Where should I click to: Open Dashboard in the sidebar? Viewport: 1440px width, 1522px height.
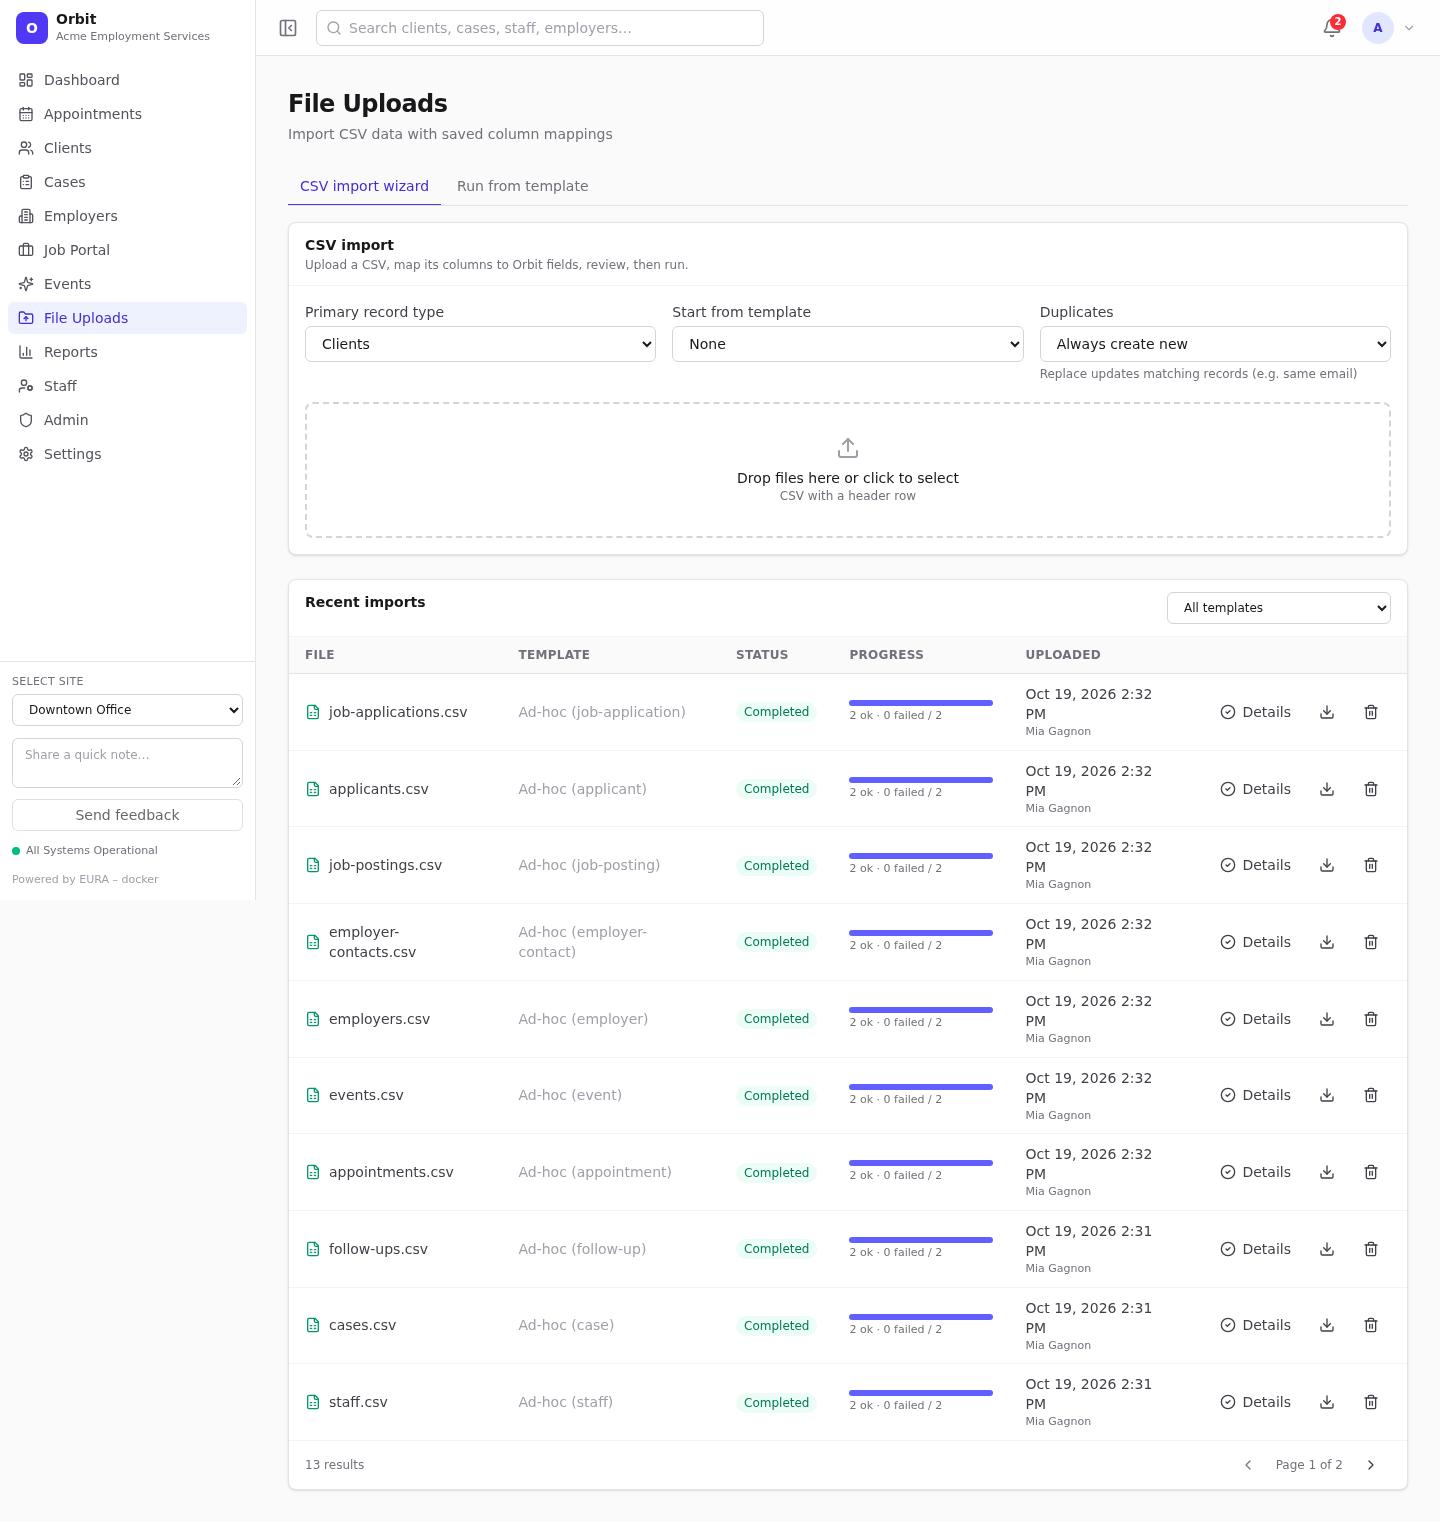(x=127, y=80)
